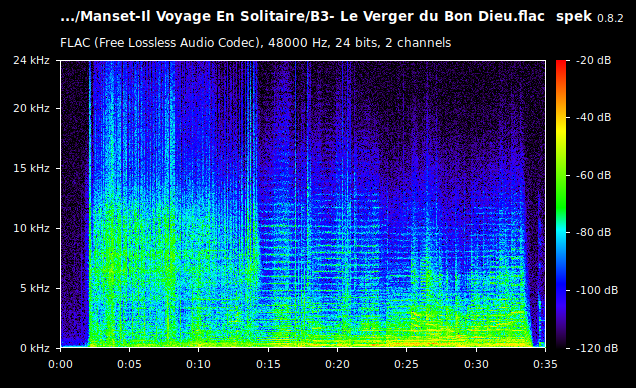Click inside the spectrogram plot area
Screen dimensions: 636x388
[x=303, y=204]
